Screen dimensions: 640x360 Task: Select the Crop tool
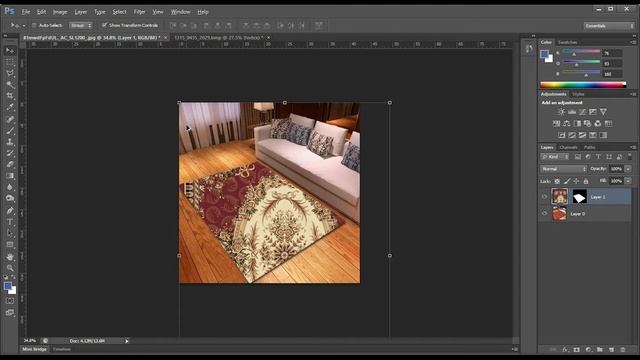[x=10, y=96]
